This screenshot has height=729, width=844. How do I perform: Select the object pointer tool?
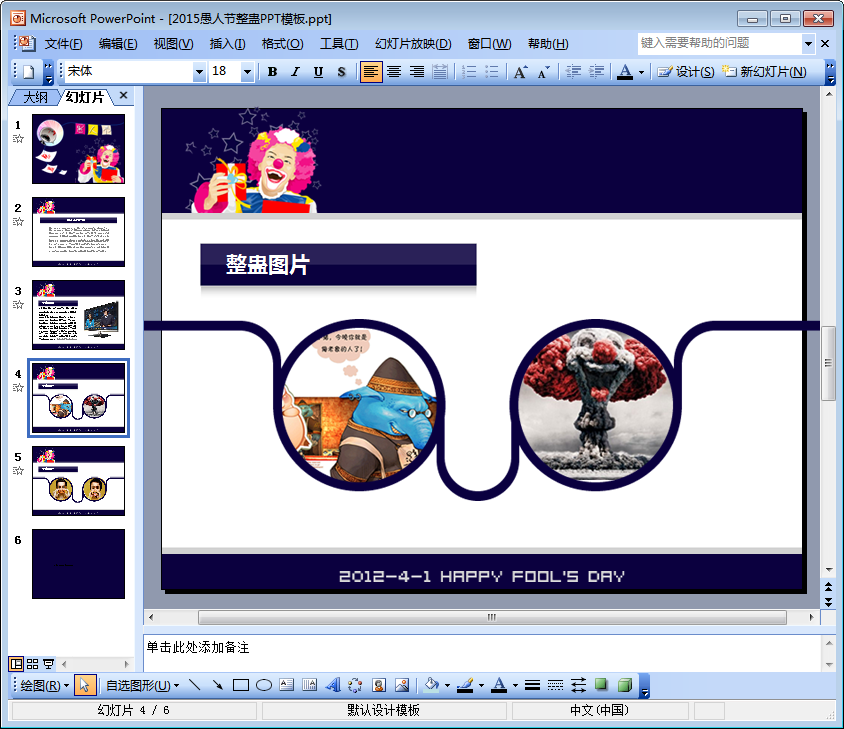point(85,685)
